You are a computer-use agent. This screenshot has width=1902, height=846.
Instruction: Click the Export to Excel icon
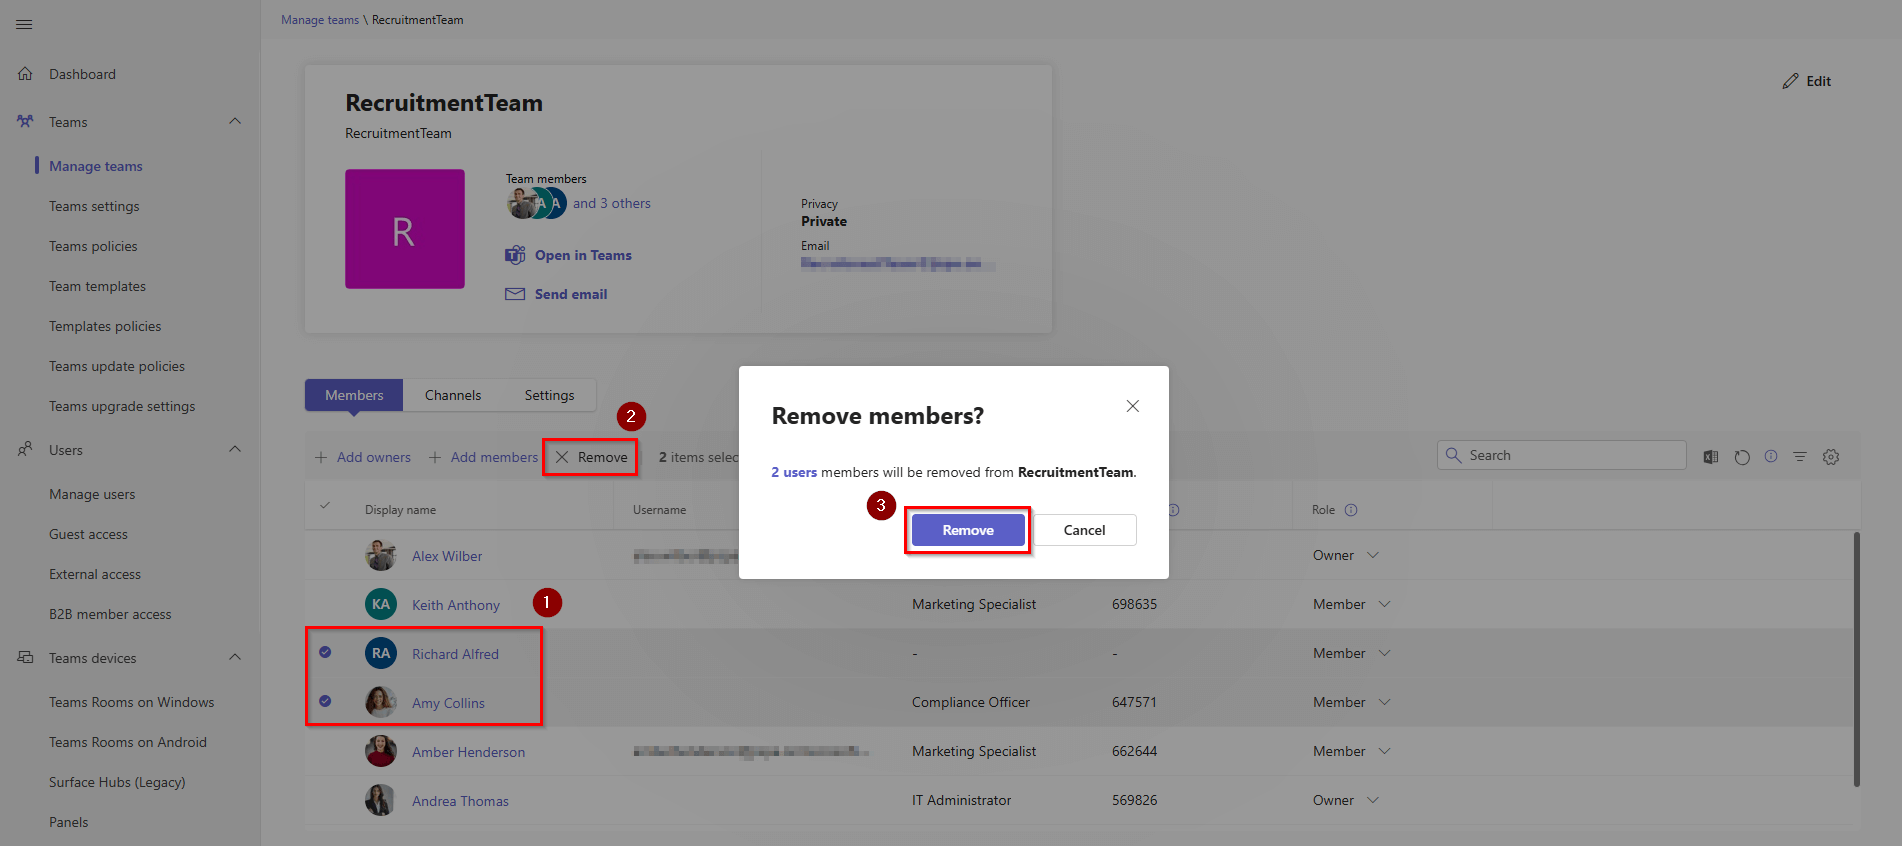coord(1711,456)
